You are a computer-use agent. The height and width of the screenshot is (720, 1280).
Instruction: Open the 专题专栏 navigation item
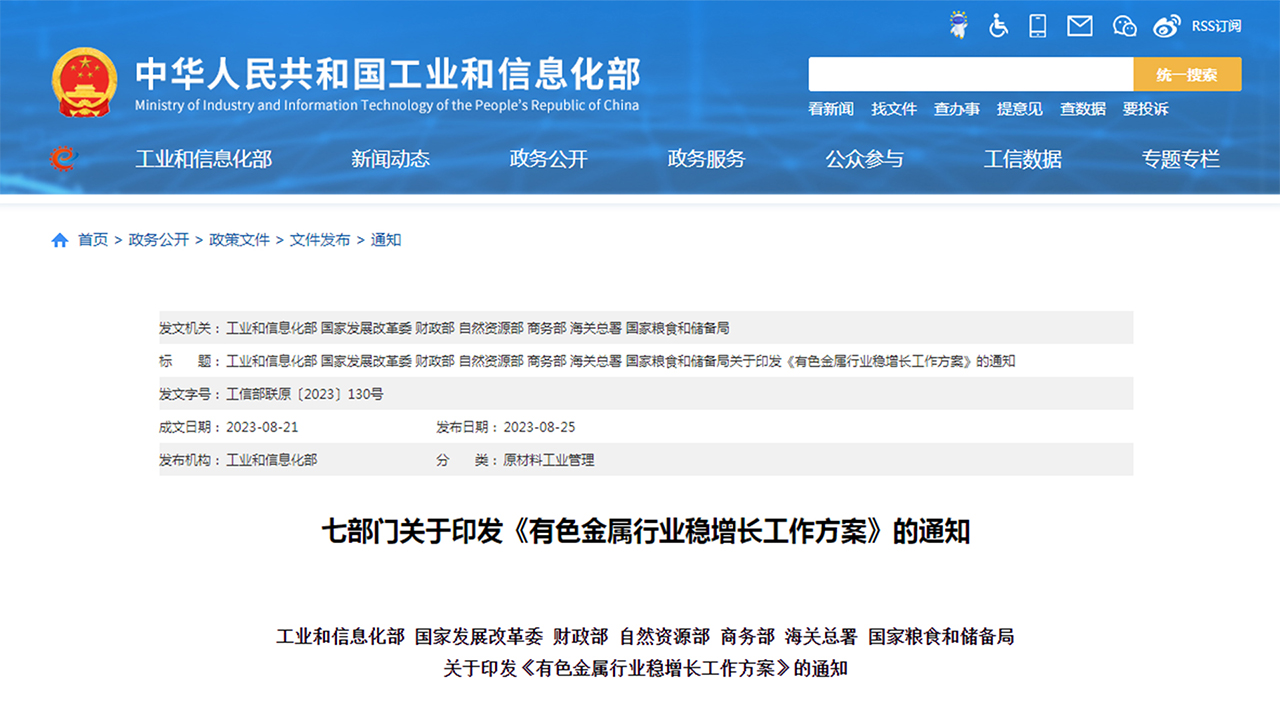tap(1180, 158)
